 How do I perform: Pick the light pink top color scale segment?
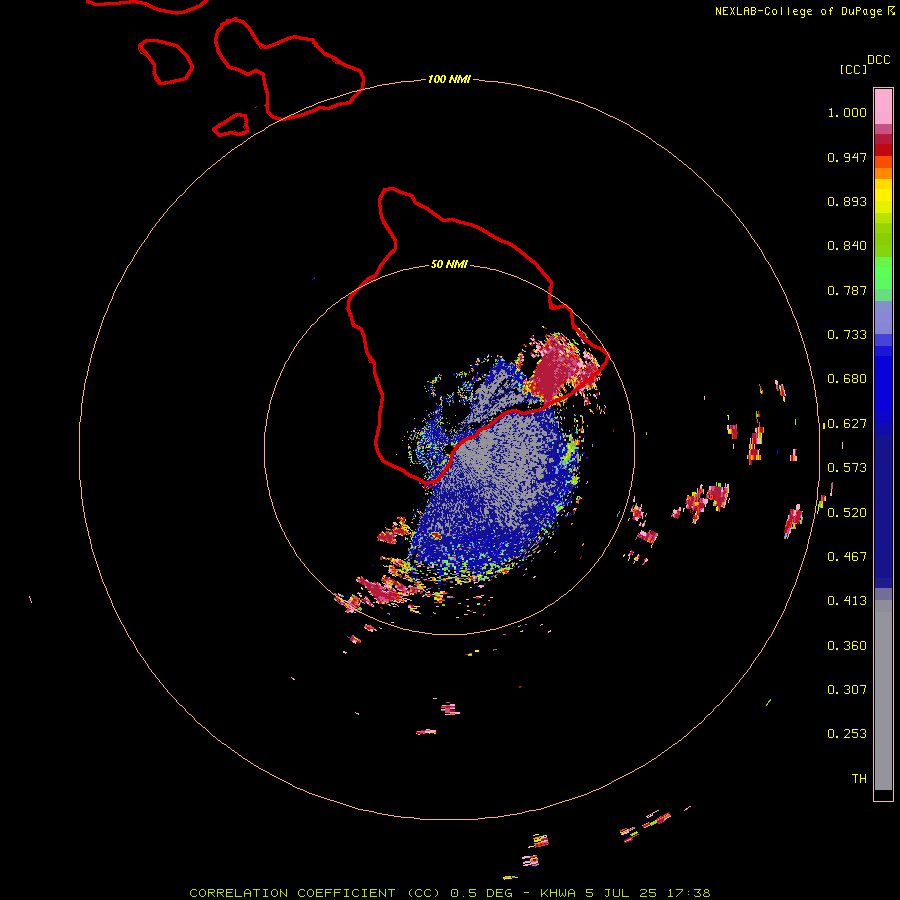(883, 107)
